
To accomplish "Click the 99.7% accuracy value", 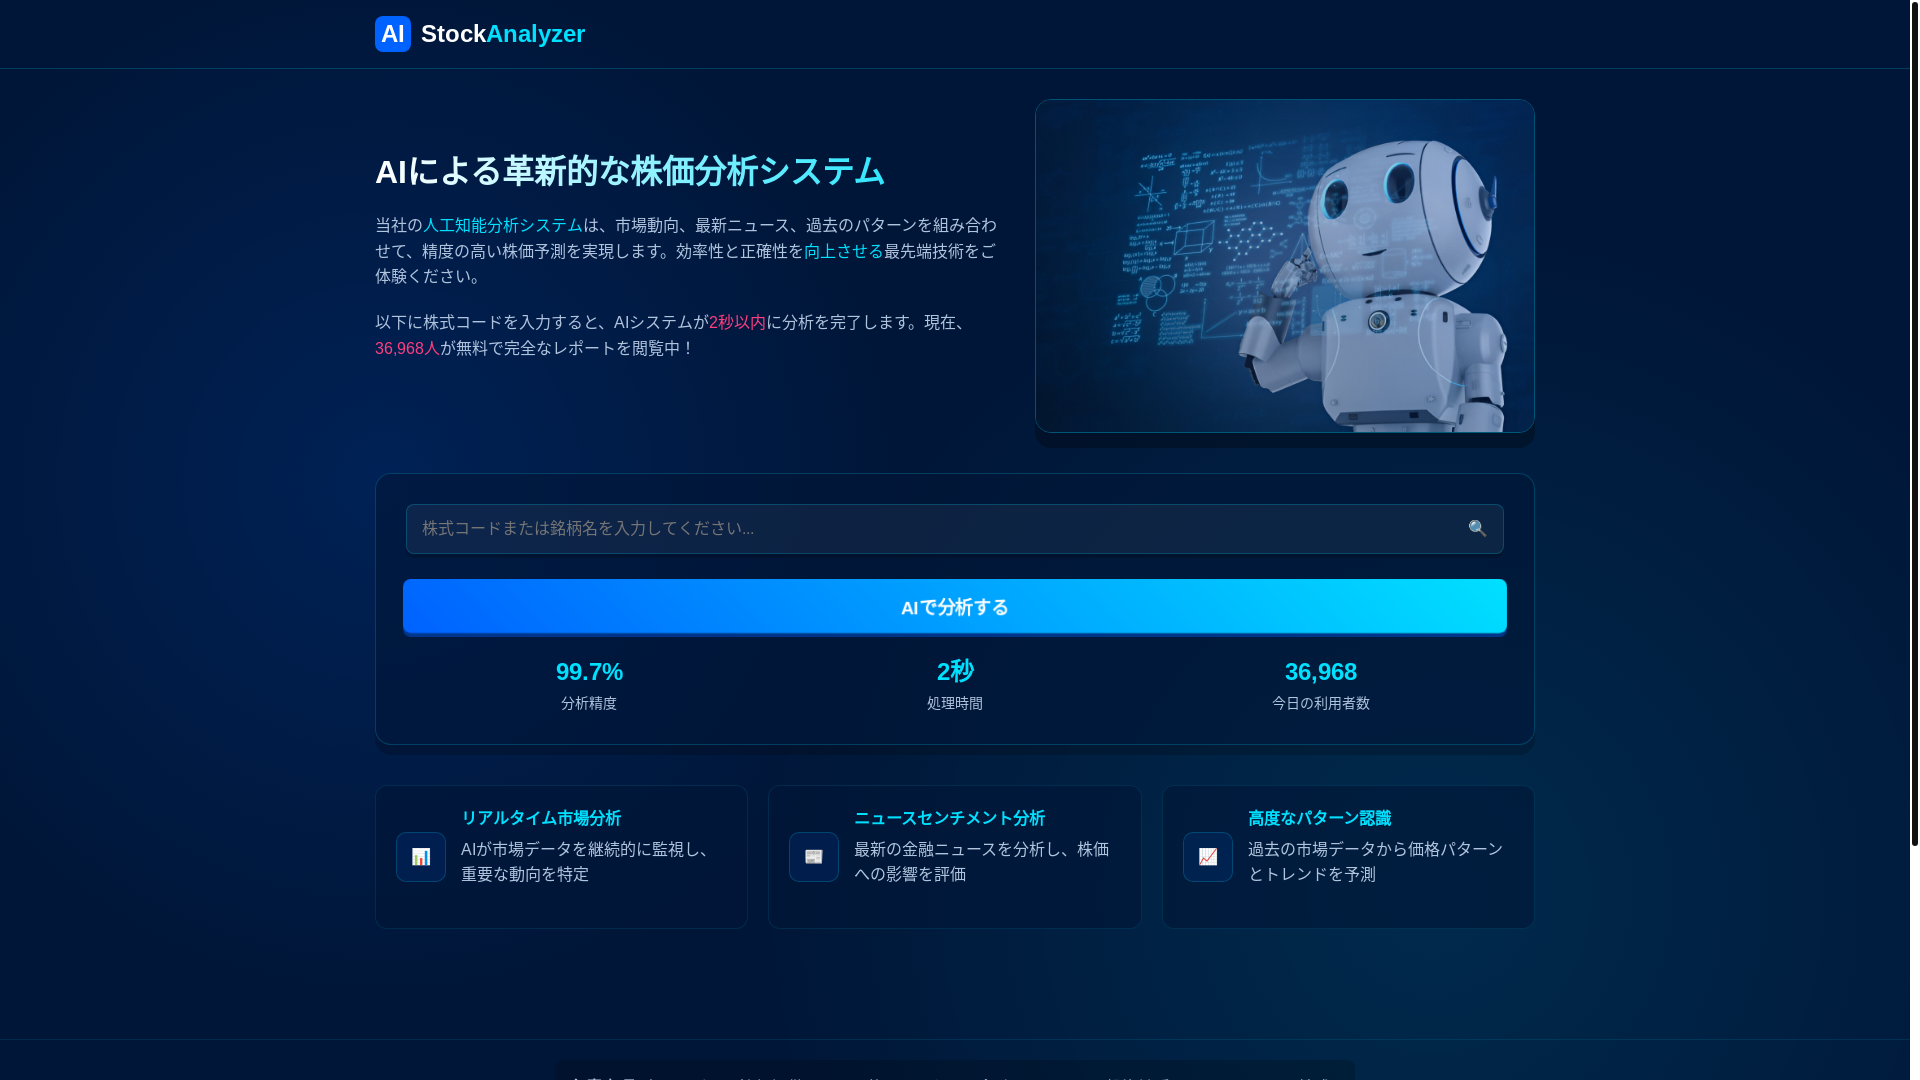I will coord(589,672).
